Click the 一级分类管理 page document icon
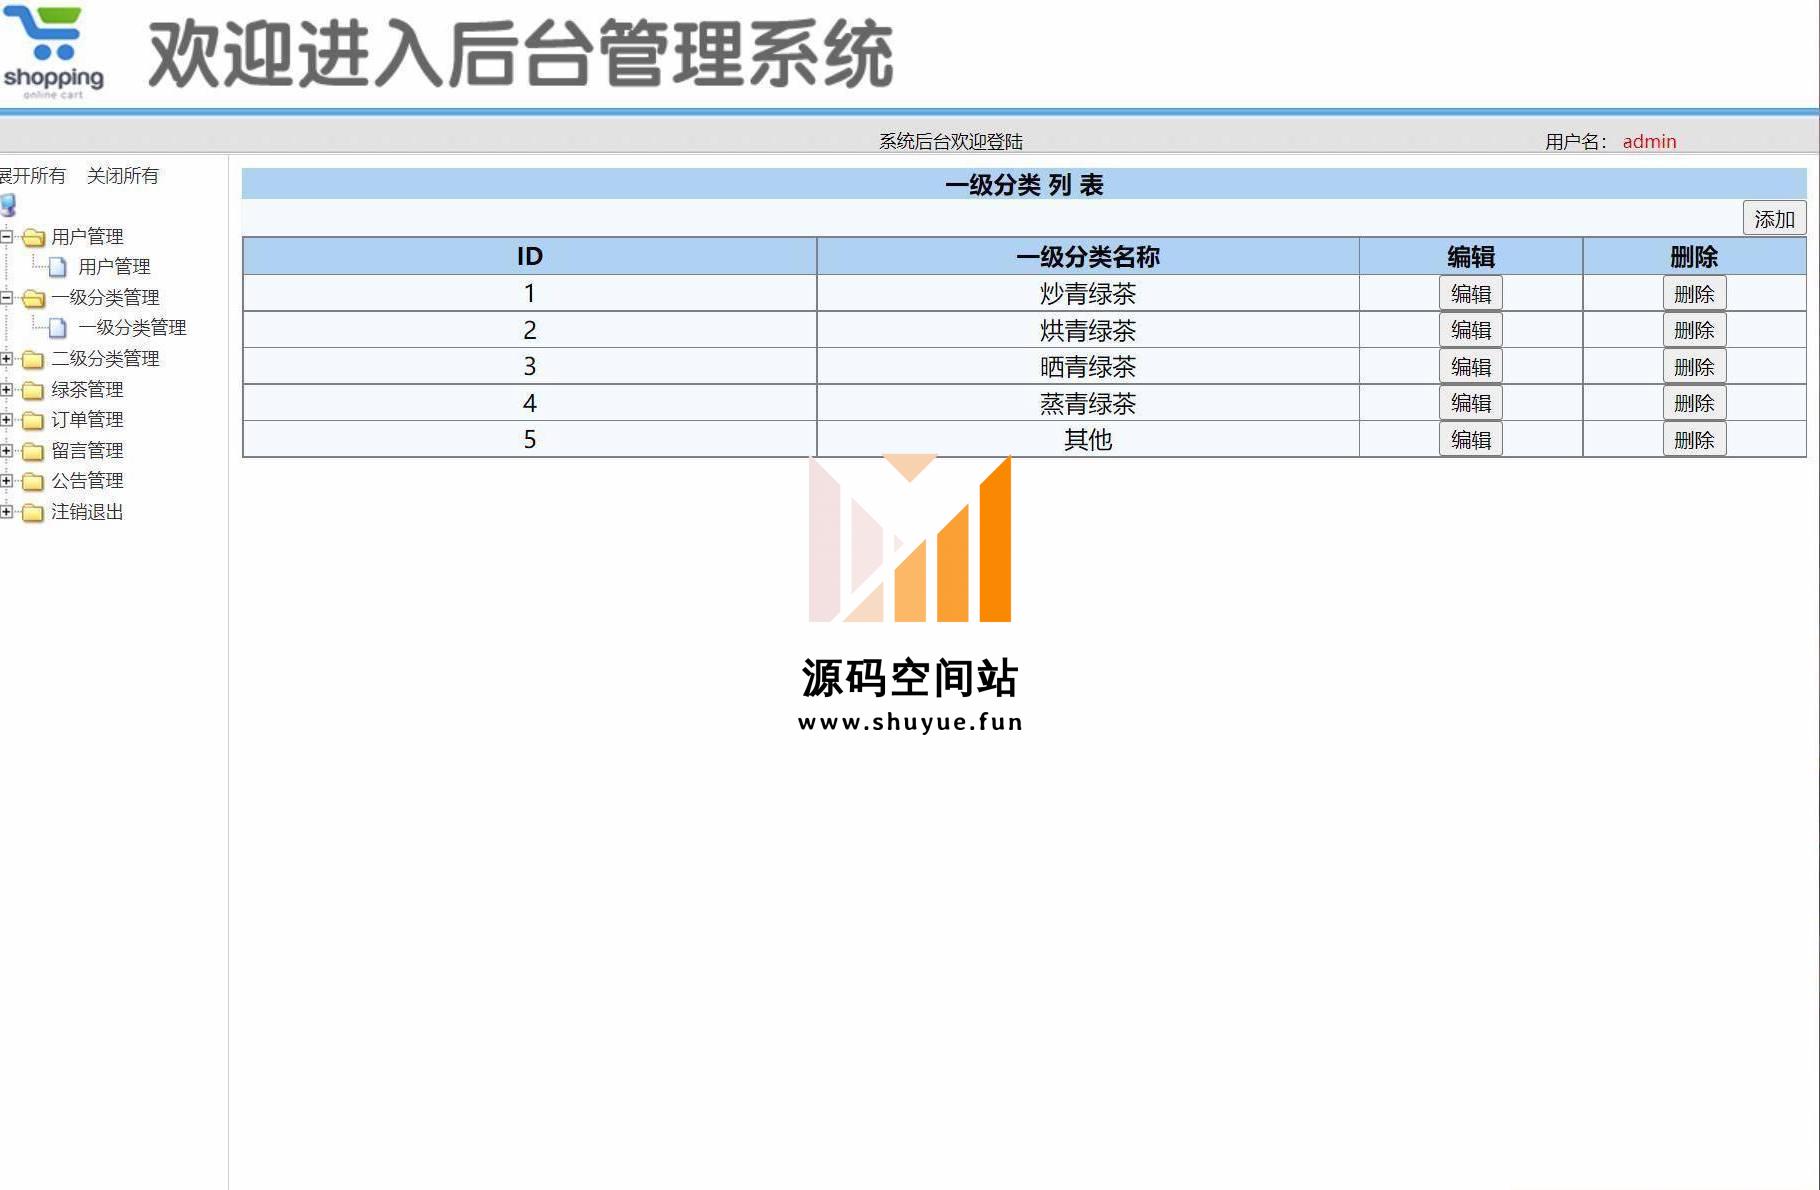The image size is (1820, 1190). (x=58, y=328)
